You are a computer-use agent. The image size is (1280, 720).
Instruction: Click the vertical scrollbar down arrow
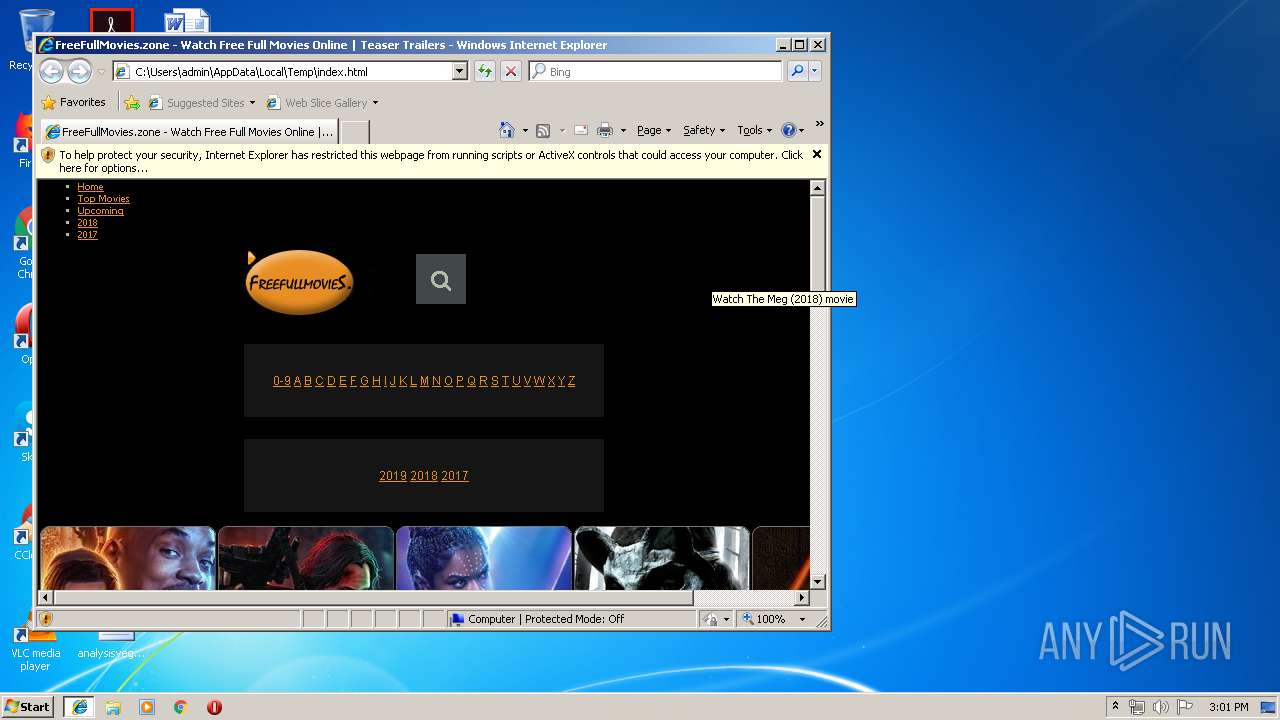coord(817,581)
